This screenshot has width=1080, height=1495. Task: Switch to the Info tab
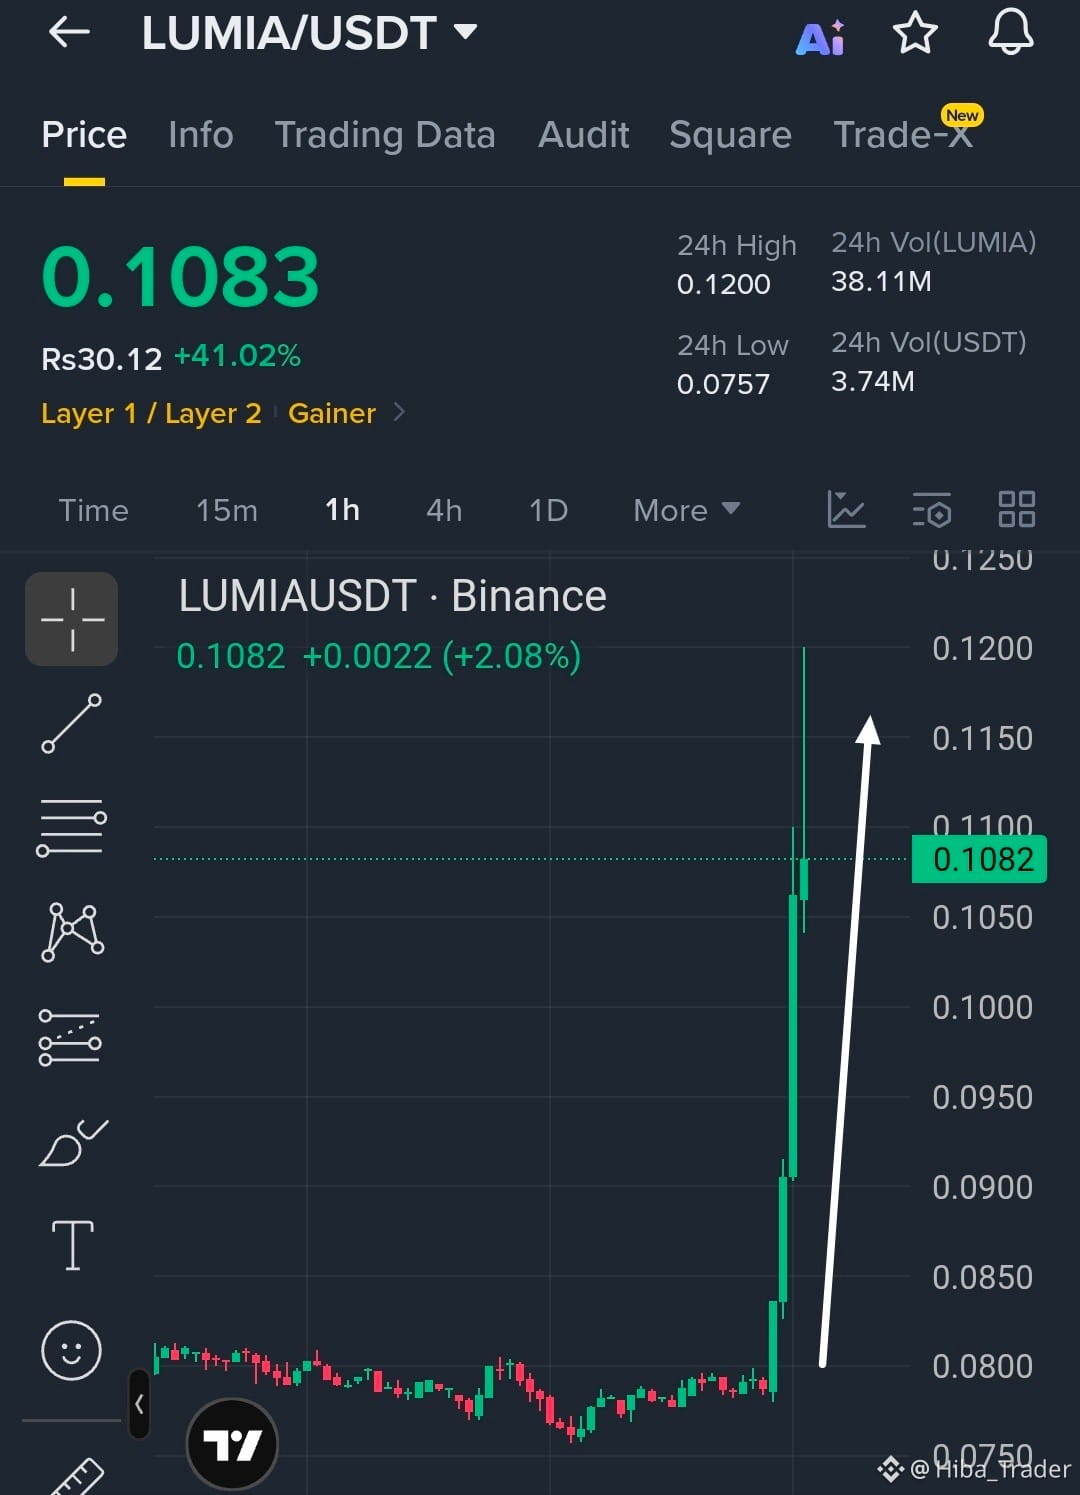(x=200, y=134)
